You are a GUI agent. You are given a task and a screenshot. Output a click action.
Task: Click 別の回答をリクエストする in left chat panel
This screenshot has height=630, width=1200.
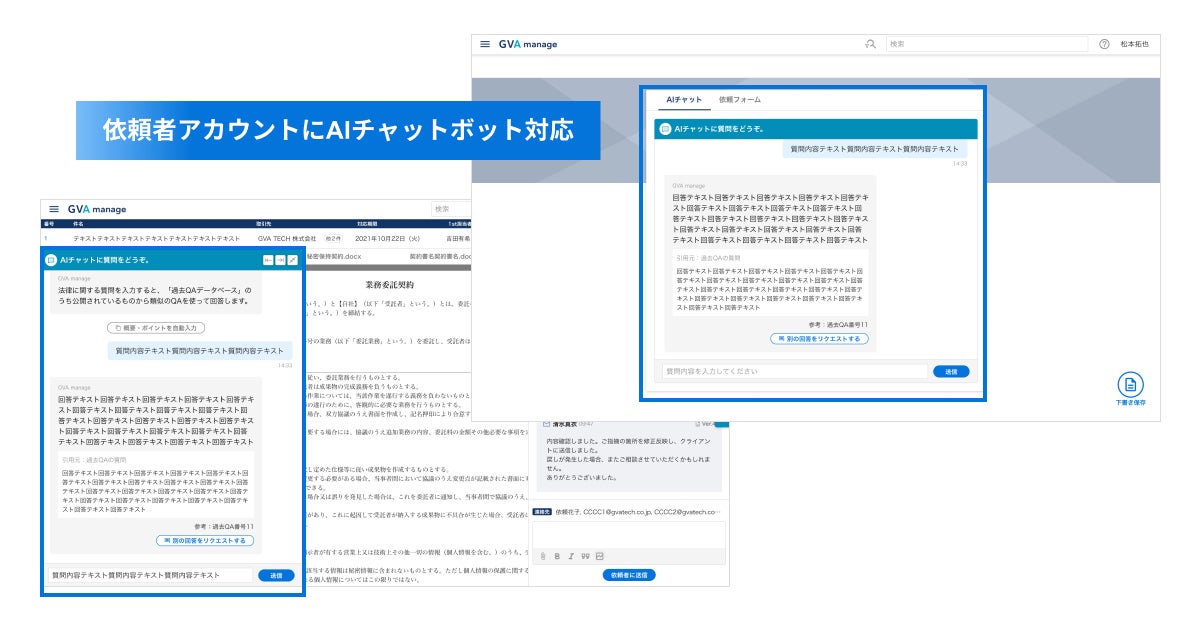point(205,540)
